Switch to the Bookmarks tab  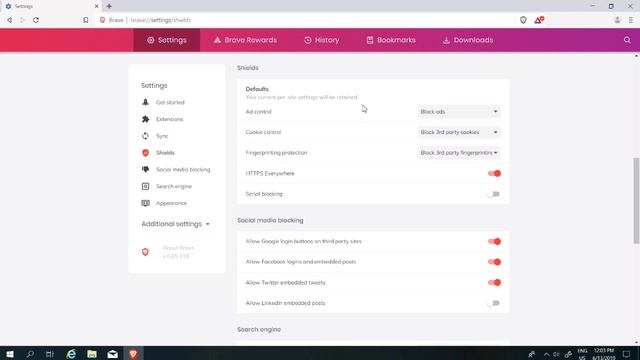[x=391, y=40]
